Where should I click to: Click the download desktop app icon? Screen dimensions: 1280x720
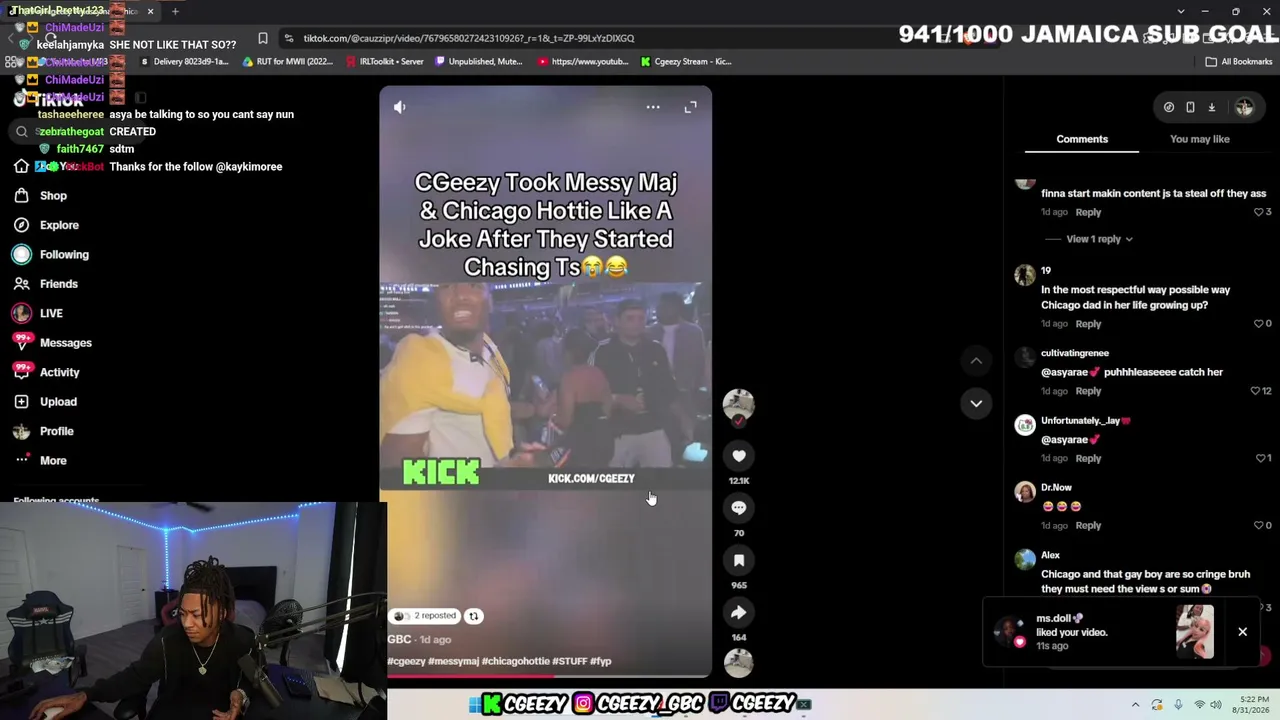point(1211,107)
